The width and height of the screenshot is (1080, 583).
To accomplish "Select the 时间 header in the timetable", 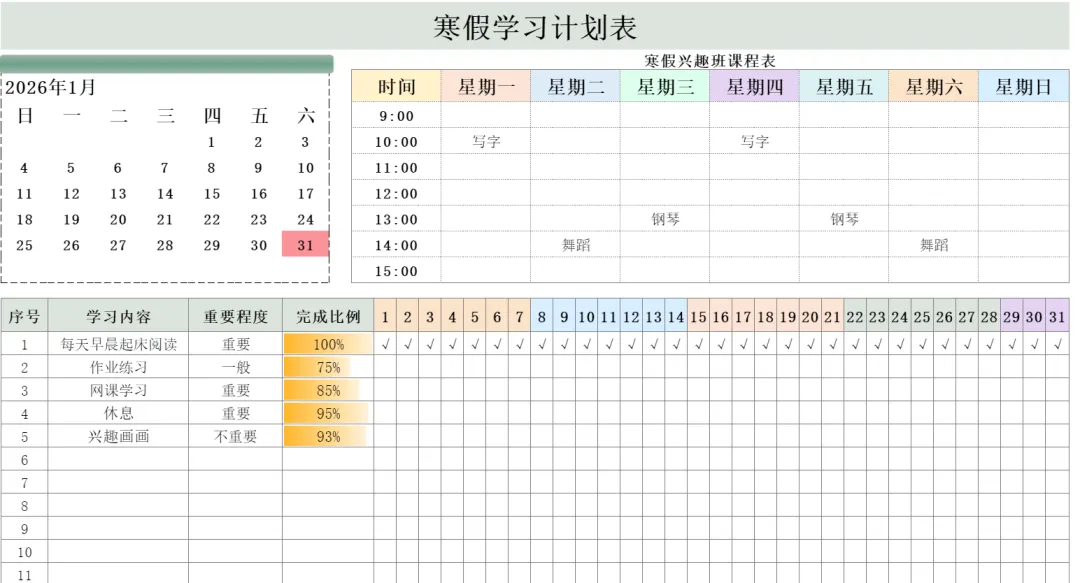I will pyautogui.click(x=396, y=87).
